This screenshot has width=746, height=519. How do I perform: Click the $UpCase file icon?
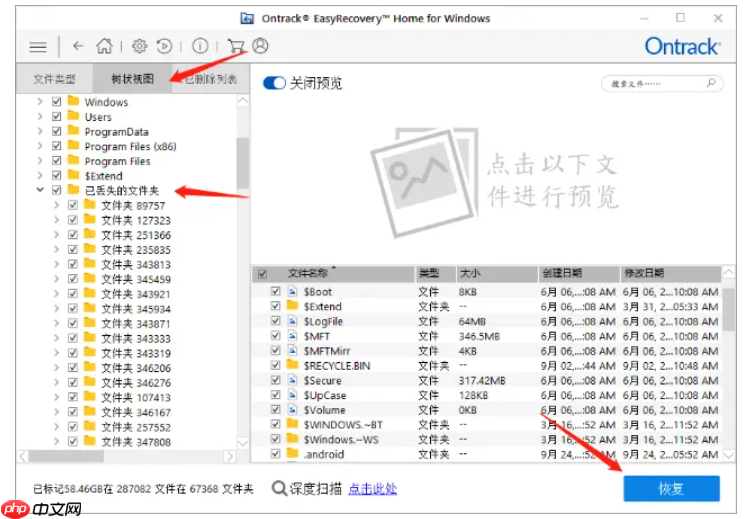point(293,394)
